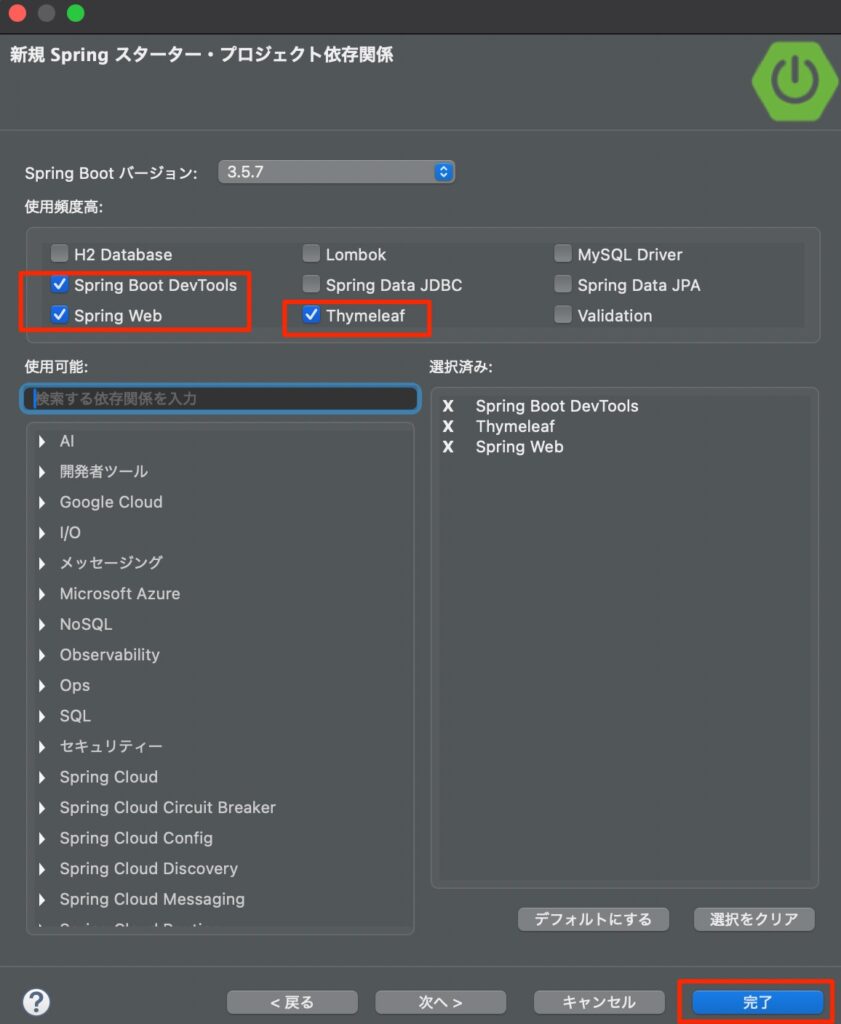Screen dimensions: 841x1024
Task: Click the help question mark icon
Action: pyautogui.click(x=36, y=1001)
